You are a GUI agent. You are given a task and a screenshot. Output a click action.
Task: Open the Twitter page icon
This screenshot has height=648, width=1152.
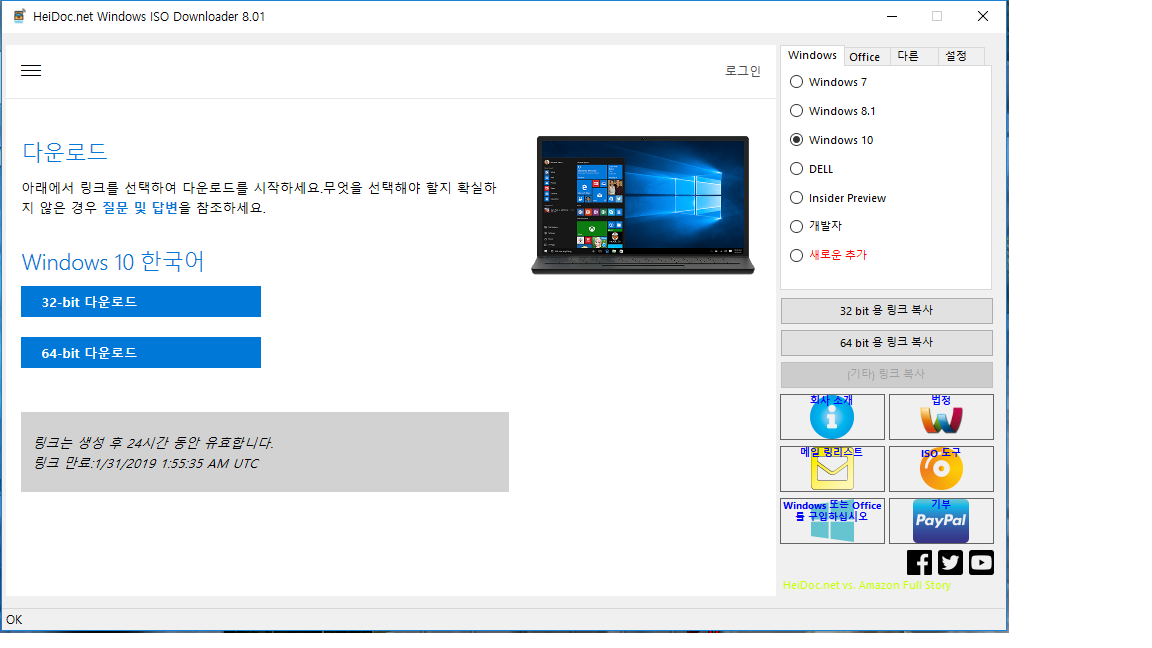click(x=950, y=563)
